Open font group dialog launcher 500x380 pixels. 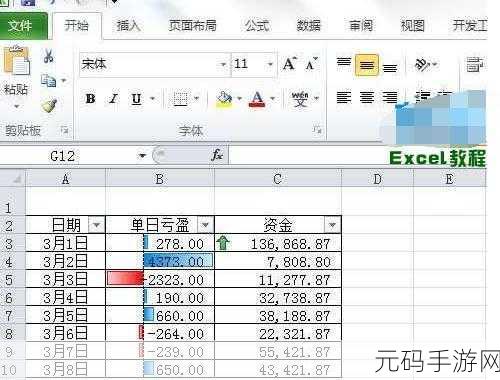(318, 129)
